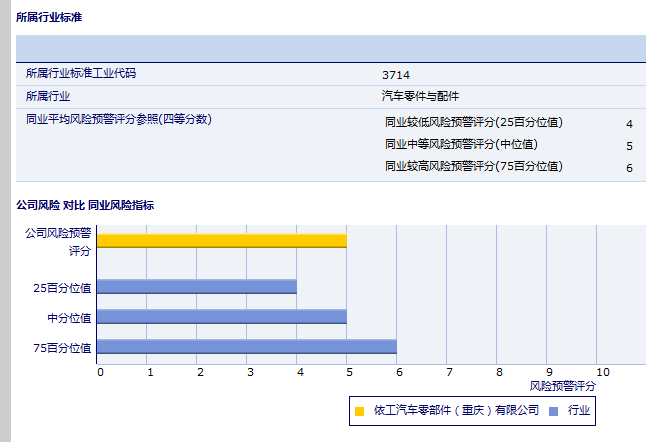Click the 公司风险 对比 同业风险指标 heading

[84, 205]
